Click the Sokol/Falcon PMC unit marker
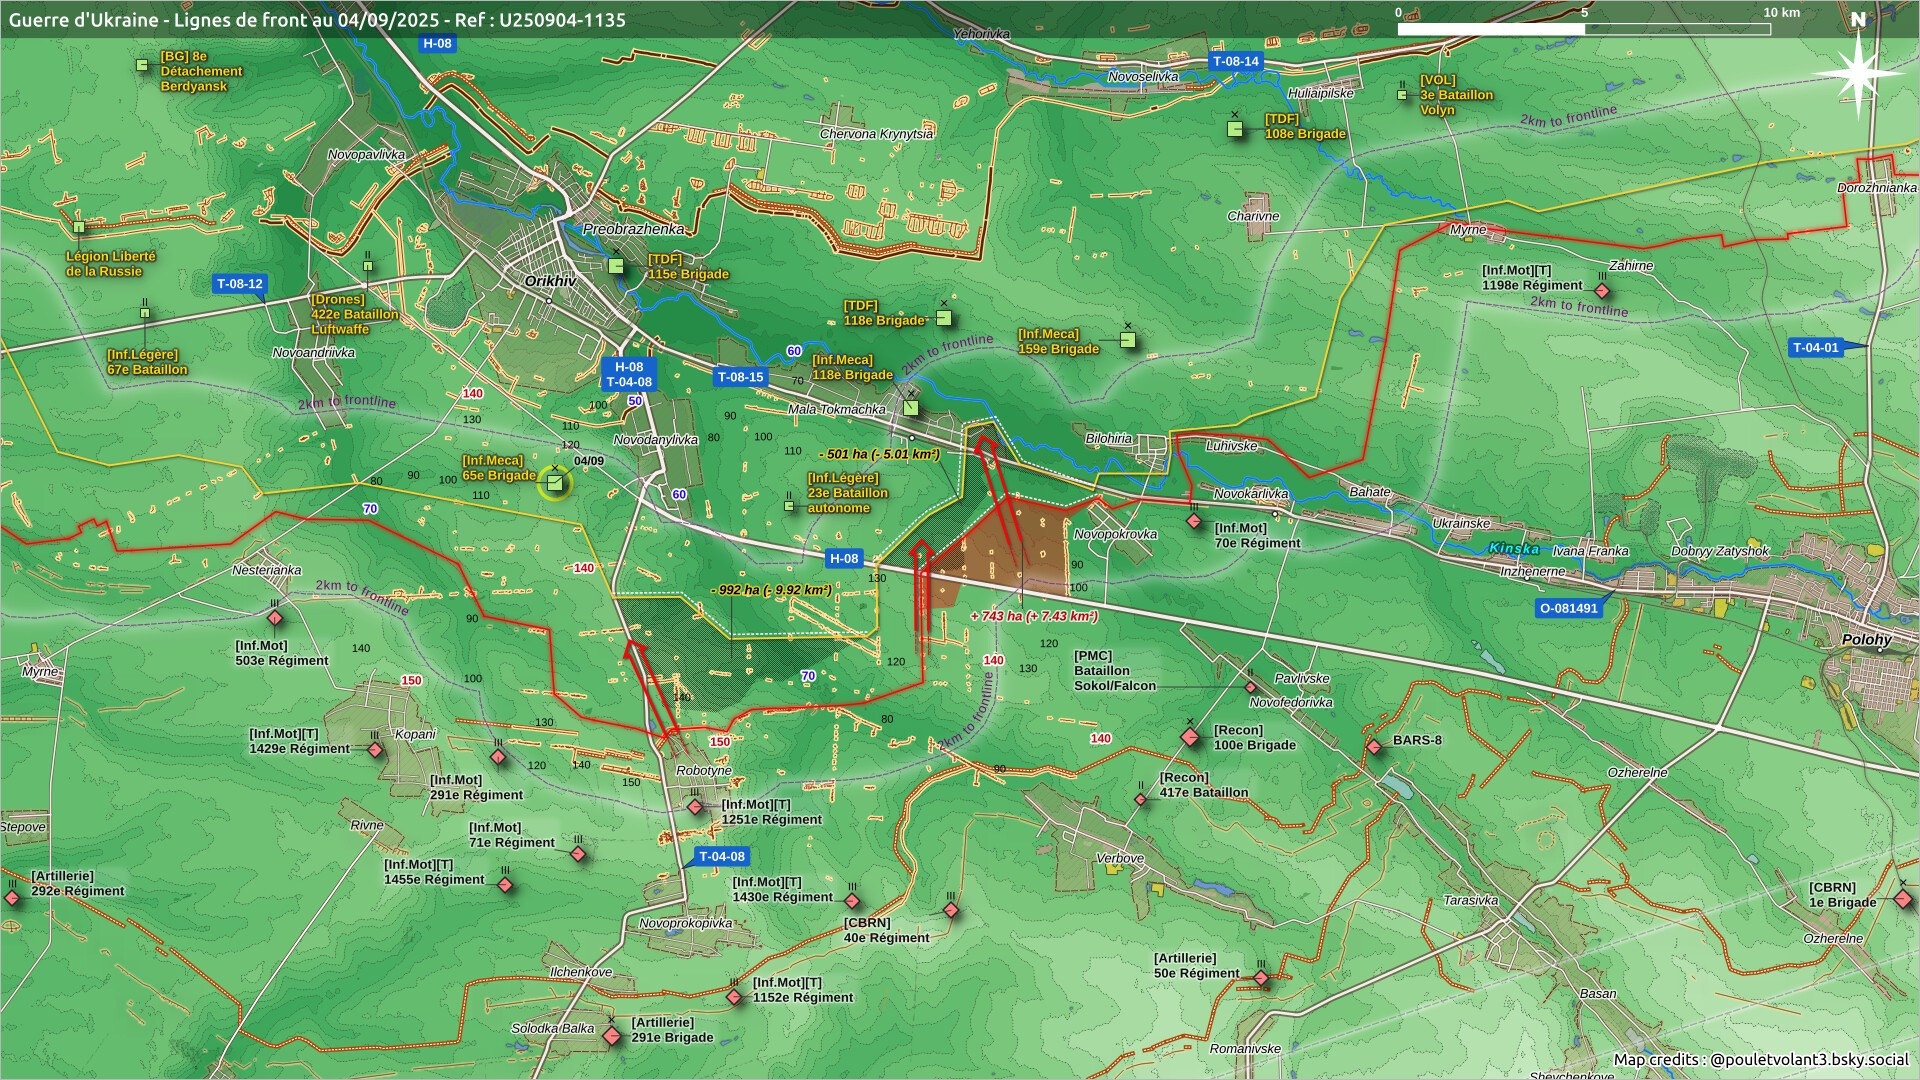Screen dimensions: 1920x1080 click(x=1250, y=687)
